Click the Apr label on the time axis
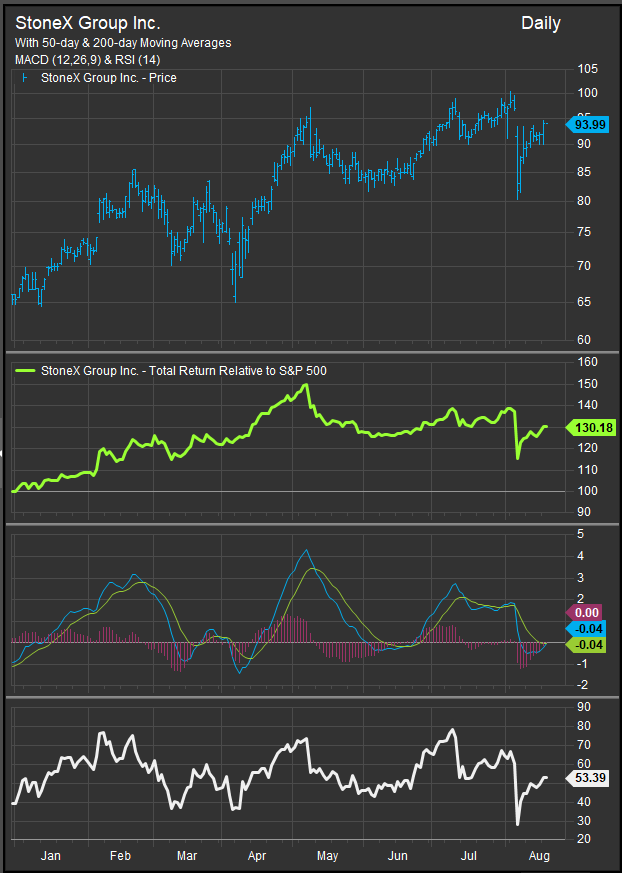 click(x=259, y=856)
